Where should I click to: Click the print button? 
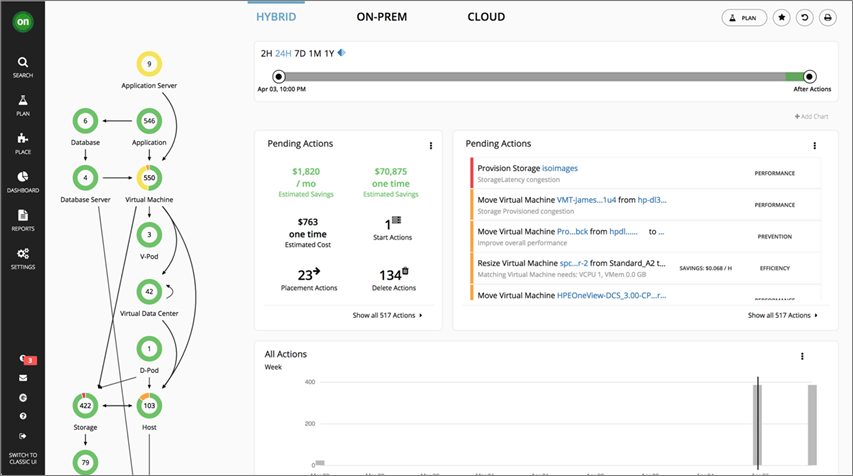tap(827, 18)
